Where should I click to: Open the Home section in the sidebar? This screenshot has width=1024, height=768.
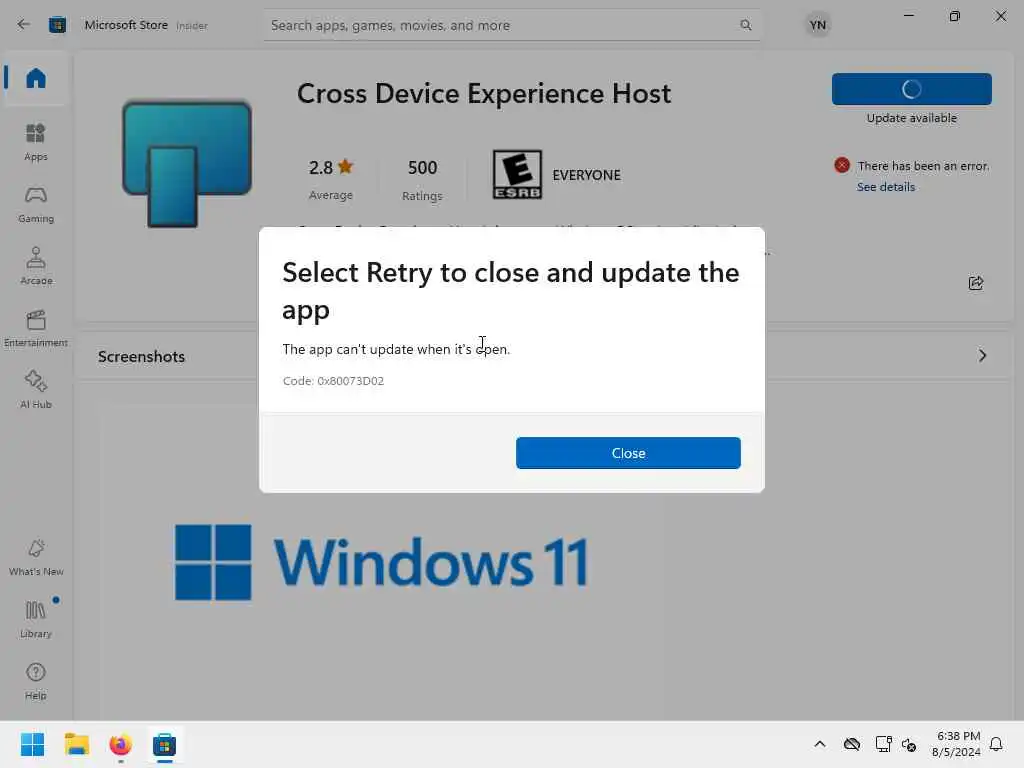point(36,78)
